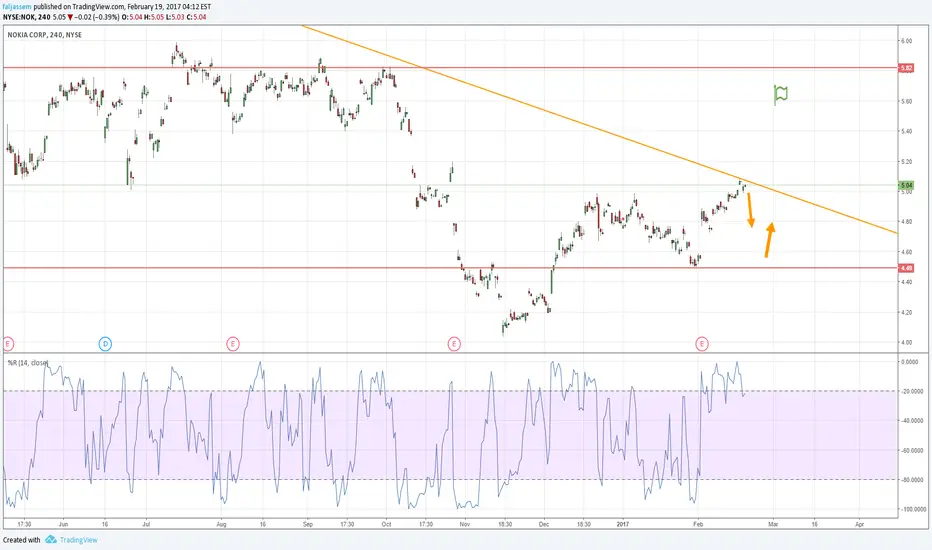Click the NYSE:NOK, 240 symbol text
Image resolution: width=932 pixels, height=550 pixels.
click(26, 17)
